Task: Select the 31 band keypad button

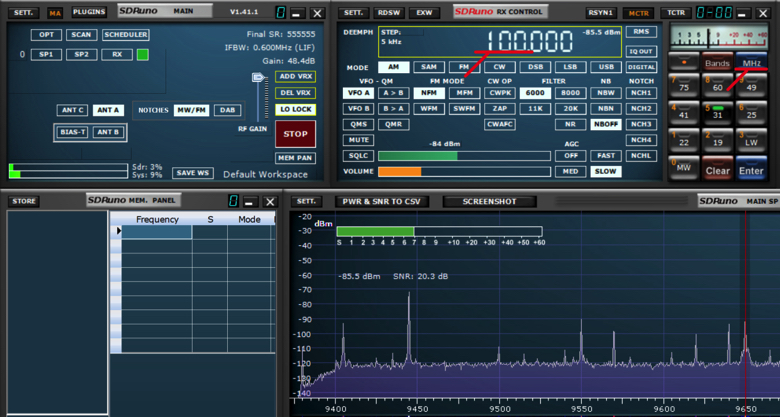Action: tap(717, 112)
